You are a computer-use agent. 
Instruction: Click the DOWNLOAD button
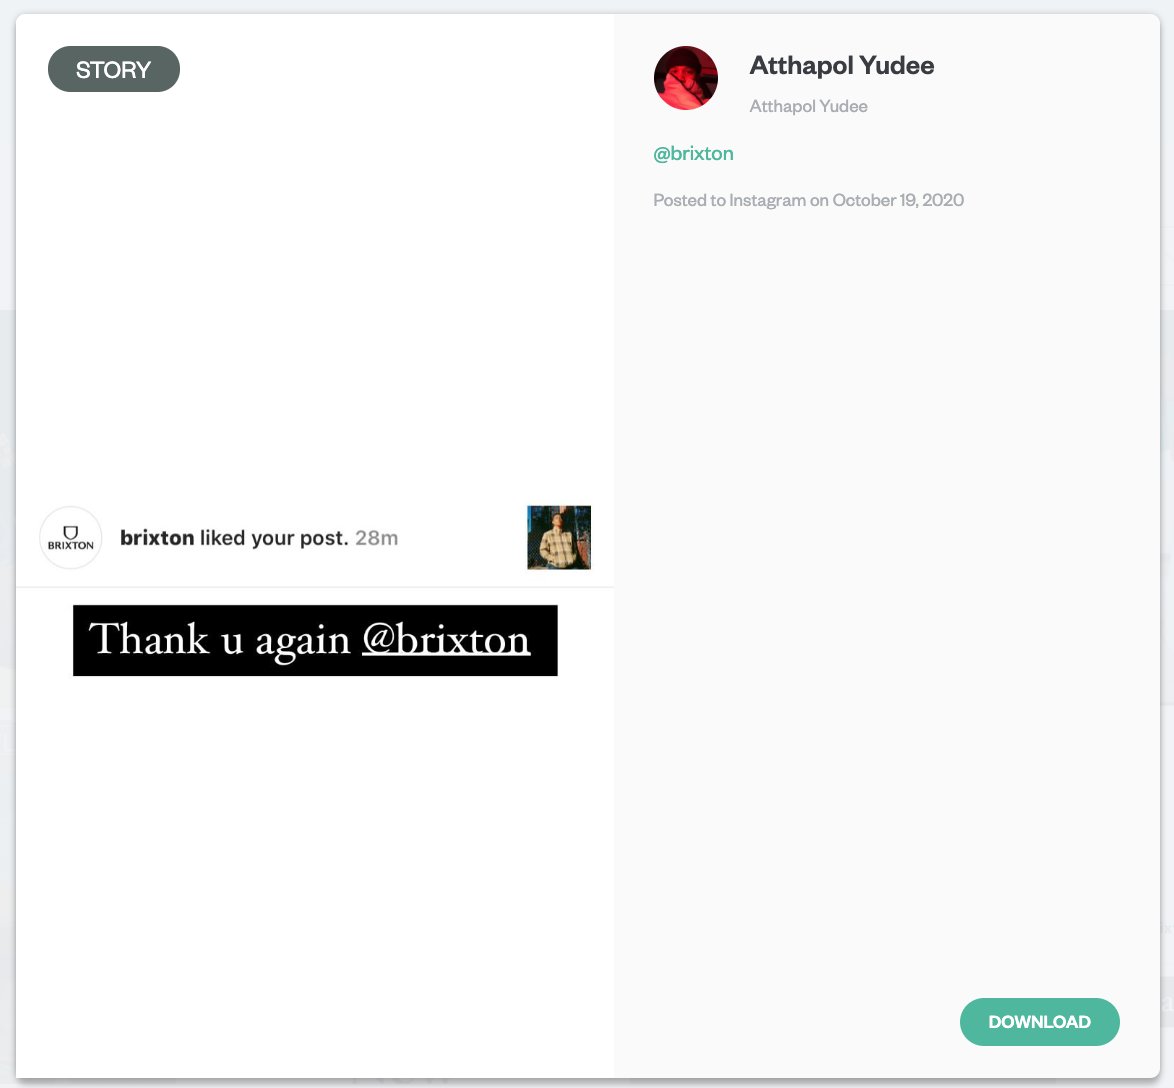click(1039, 1021)
